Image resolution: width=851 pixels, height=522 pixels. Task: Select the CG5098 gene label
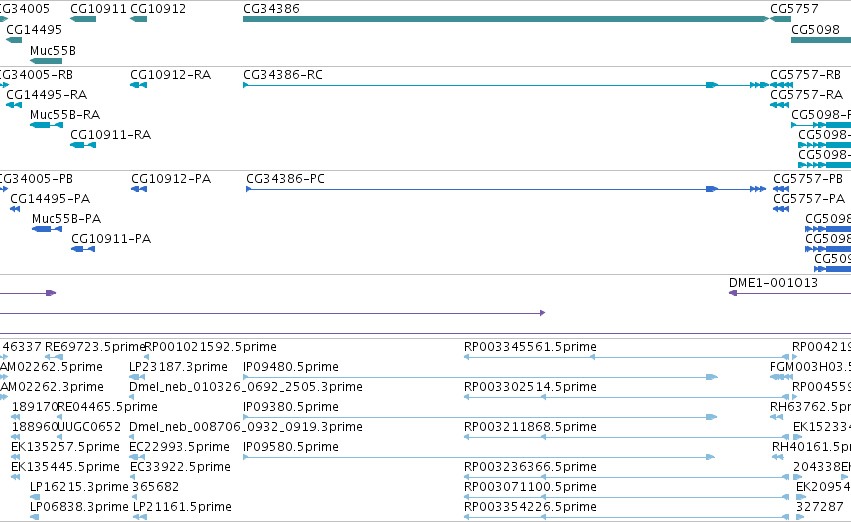pyautogui.click(x=815, y=30)
